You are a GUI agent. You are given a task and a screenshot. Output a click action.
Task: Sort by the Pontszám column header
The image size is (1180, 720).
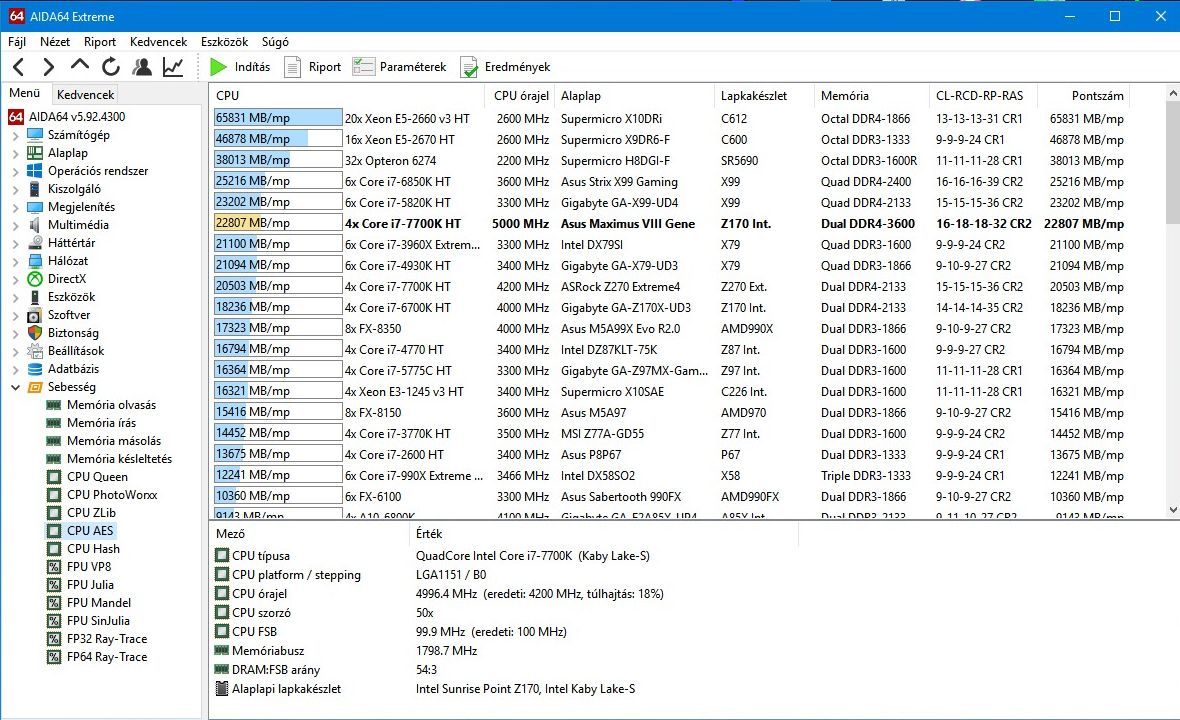pos(1084,96)
